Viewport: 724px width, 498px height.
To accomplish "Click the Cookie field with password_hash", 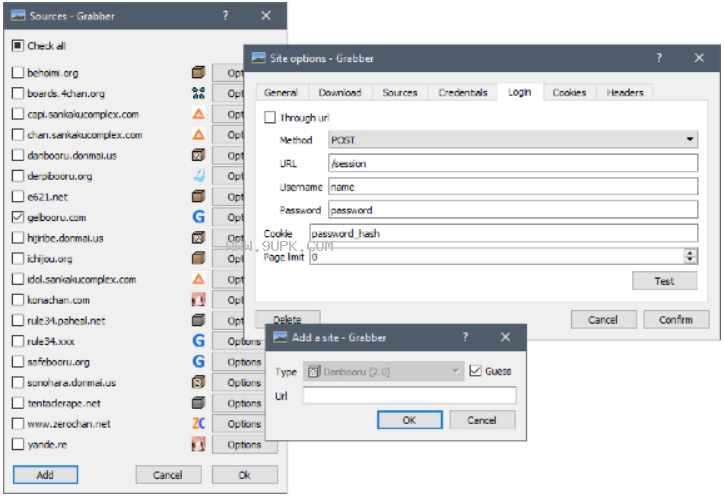I will 504,233.
